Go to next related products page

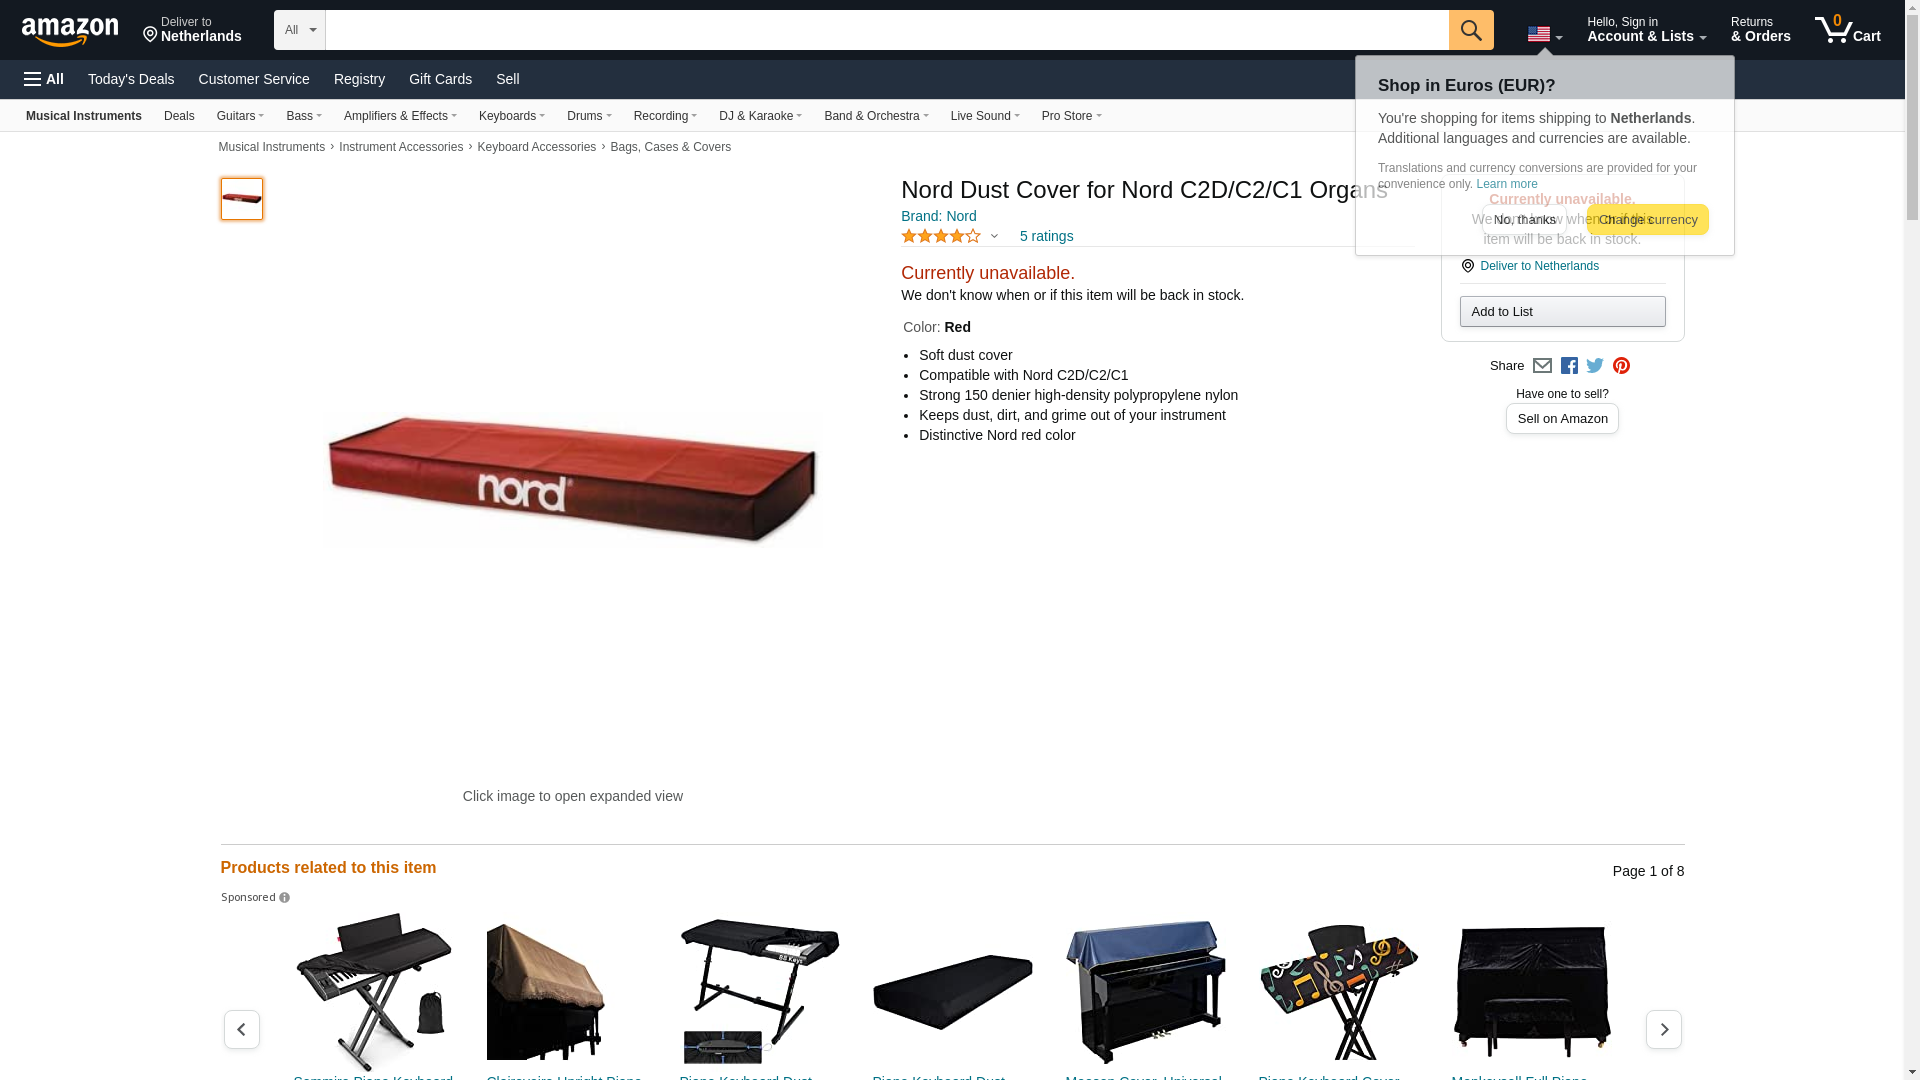1663,1029
